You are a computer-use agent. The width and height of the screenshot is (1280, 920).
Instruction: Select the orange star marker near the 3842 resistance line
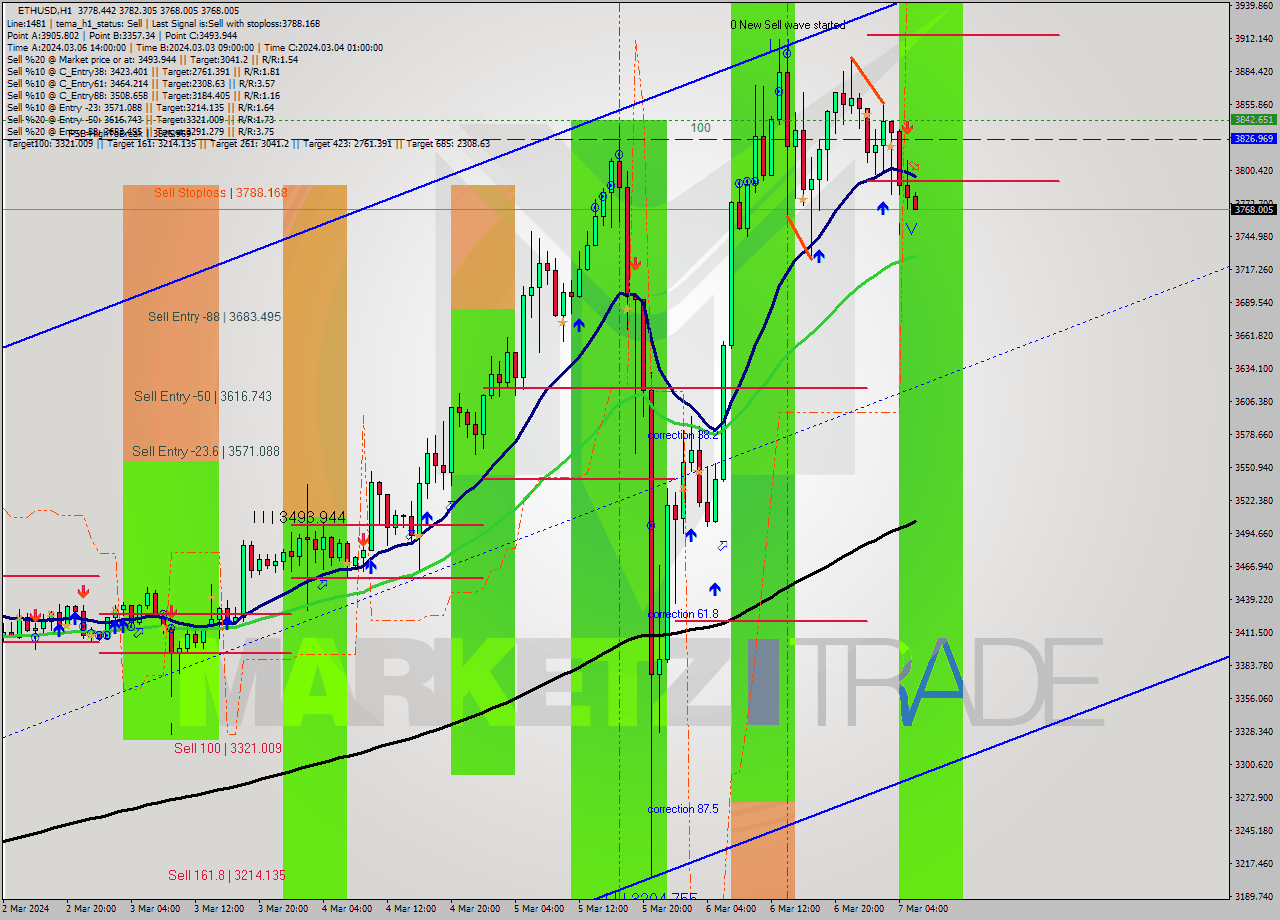point(866,113)
